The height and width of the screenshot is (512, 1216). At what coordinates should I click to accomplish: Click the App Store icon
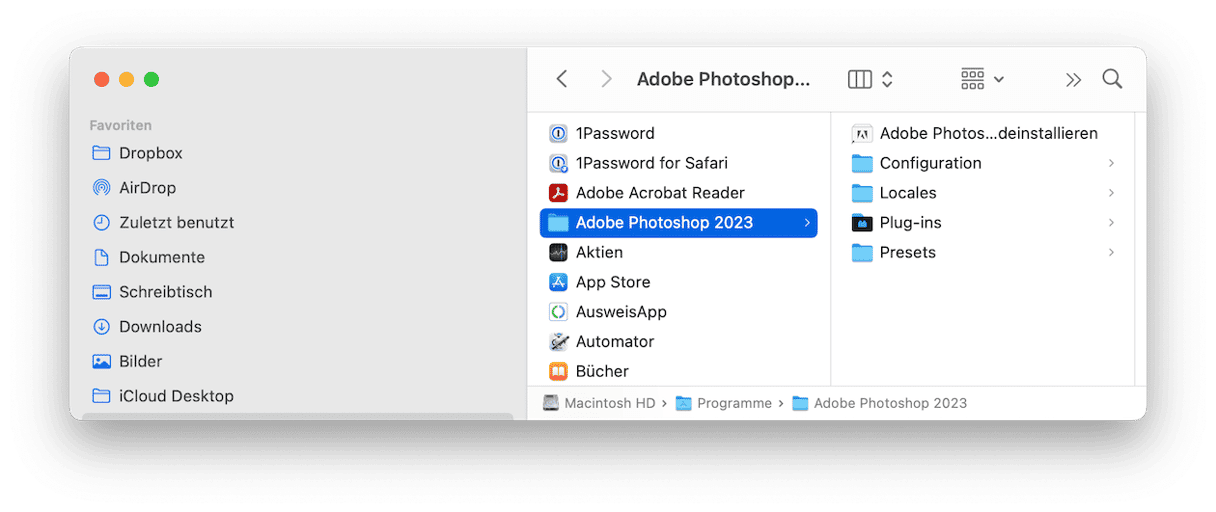(559, 282)
